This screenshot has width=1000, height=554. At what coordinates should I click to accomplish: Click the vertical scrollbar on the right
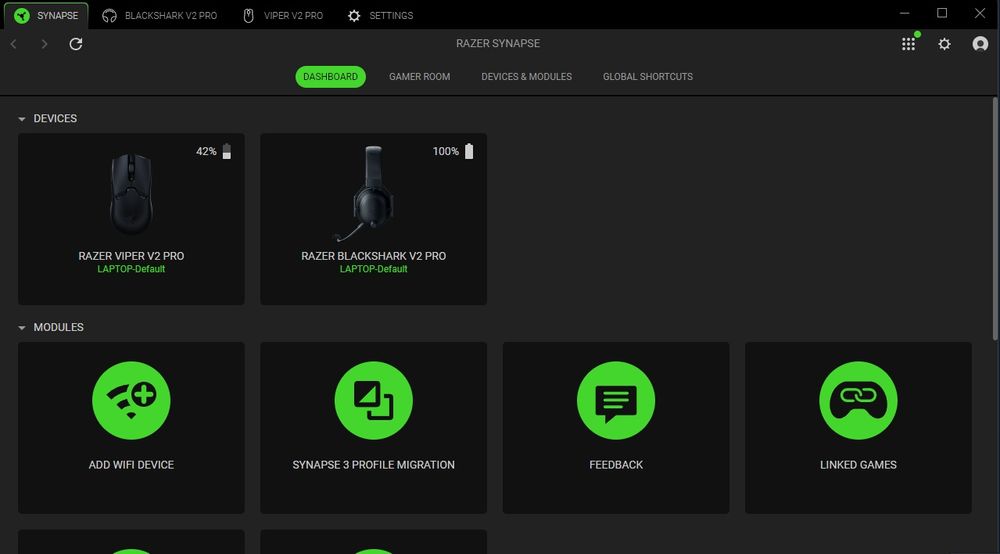[996, 220]
